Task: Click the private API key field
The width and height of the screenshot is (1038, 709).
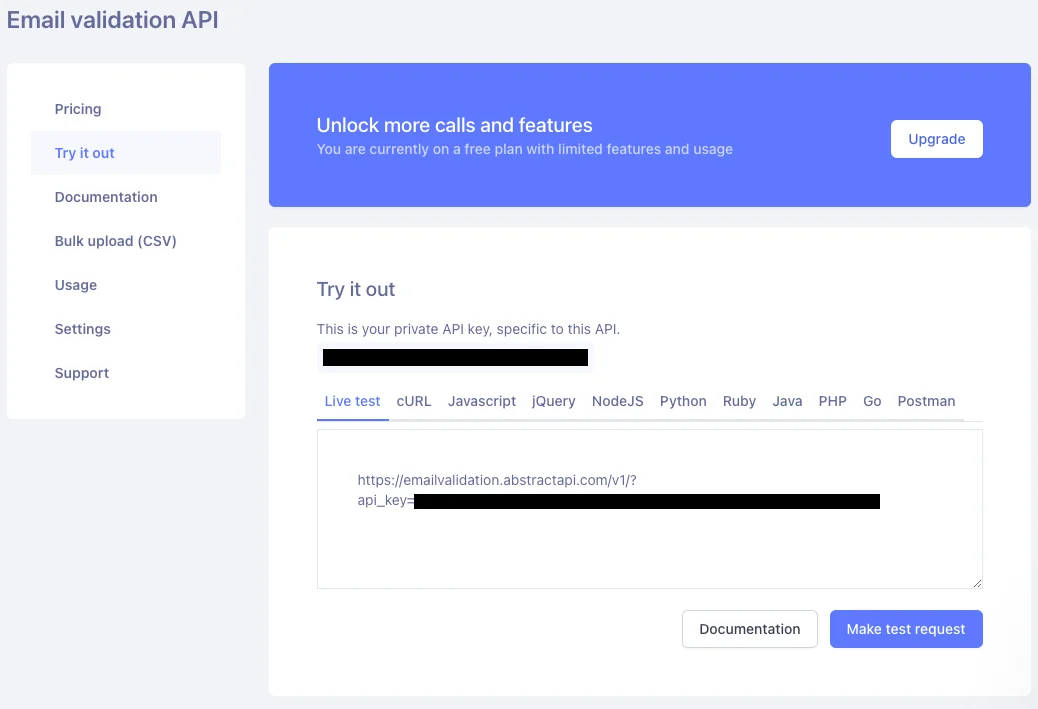Action: (x=455, y=357)
